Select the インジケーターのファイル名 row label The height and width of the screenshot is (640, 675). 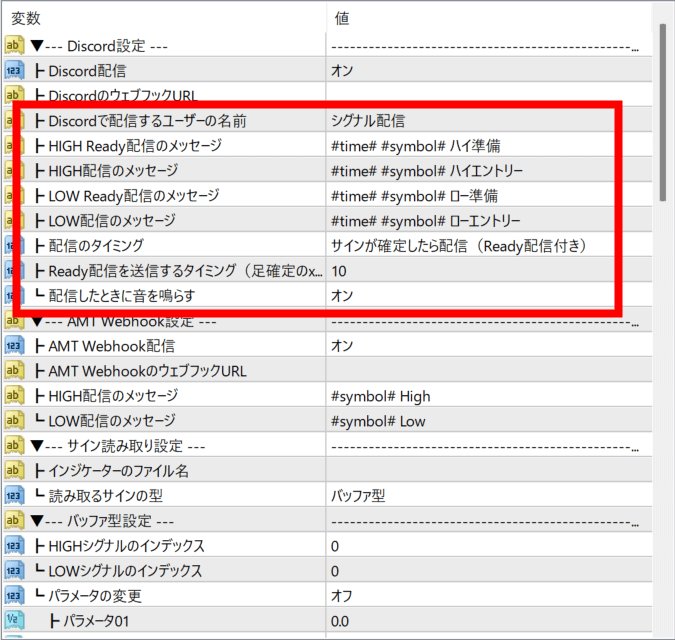(118, 470)
